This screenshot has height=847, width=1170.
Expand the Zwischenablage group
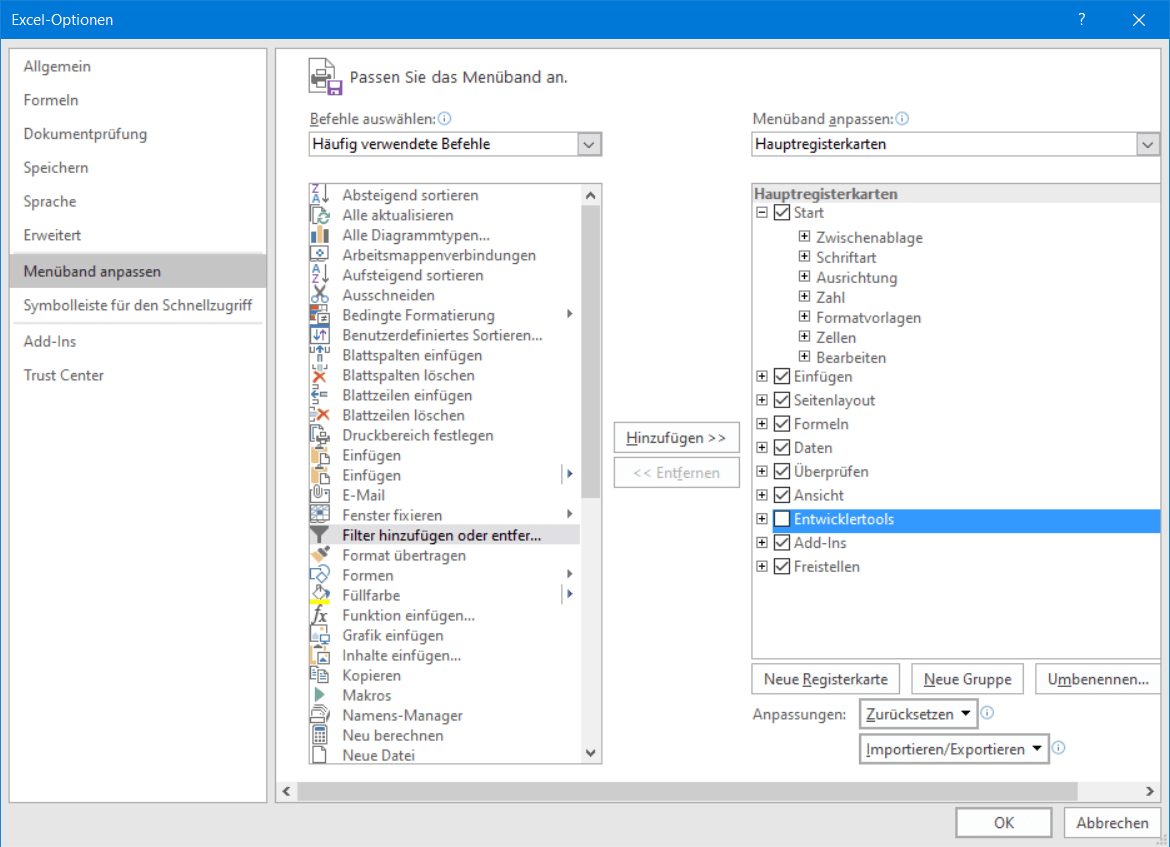pyautogui.click(x=804, y=237)
